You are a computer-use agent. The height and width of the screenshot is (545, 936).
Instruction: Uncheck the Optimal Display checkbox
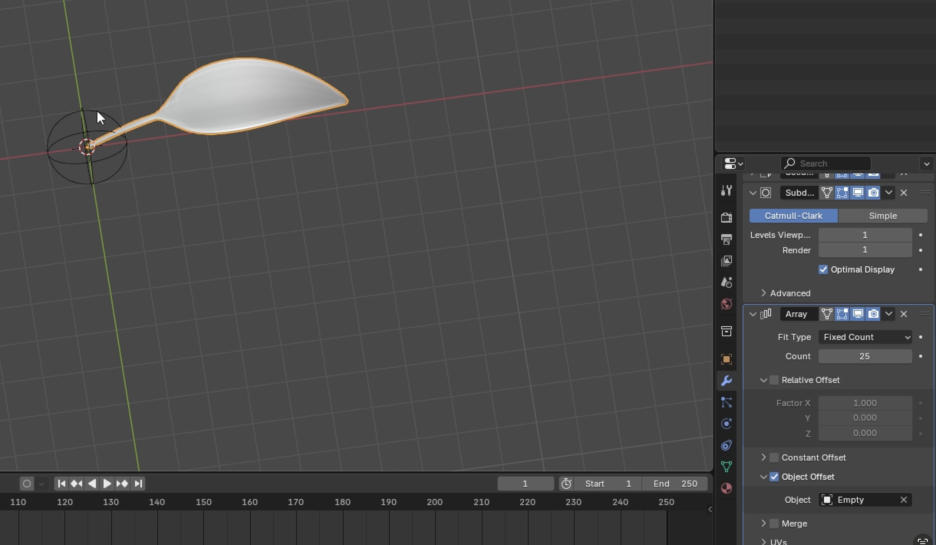tap(823, 269)
